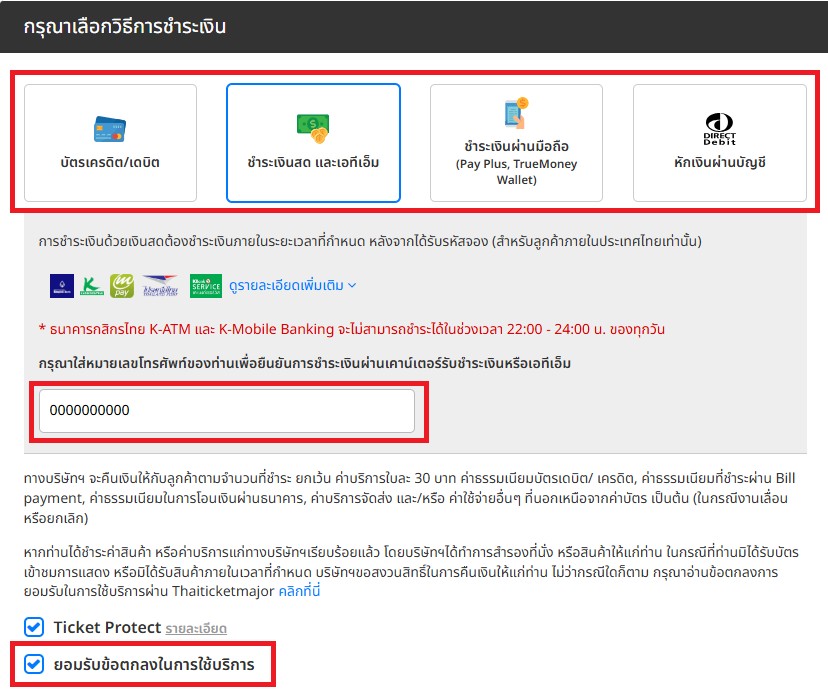Open the terms link คลิกที่นี่
The height and width of the screenshot is (699, 828).
point(299,591)
